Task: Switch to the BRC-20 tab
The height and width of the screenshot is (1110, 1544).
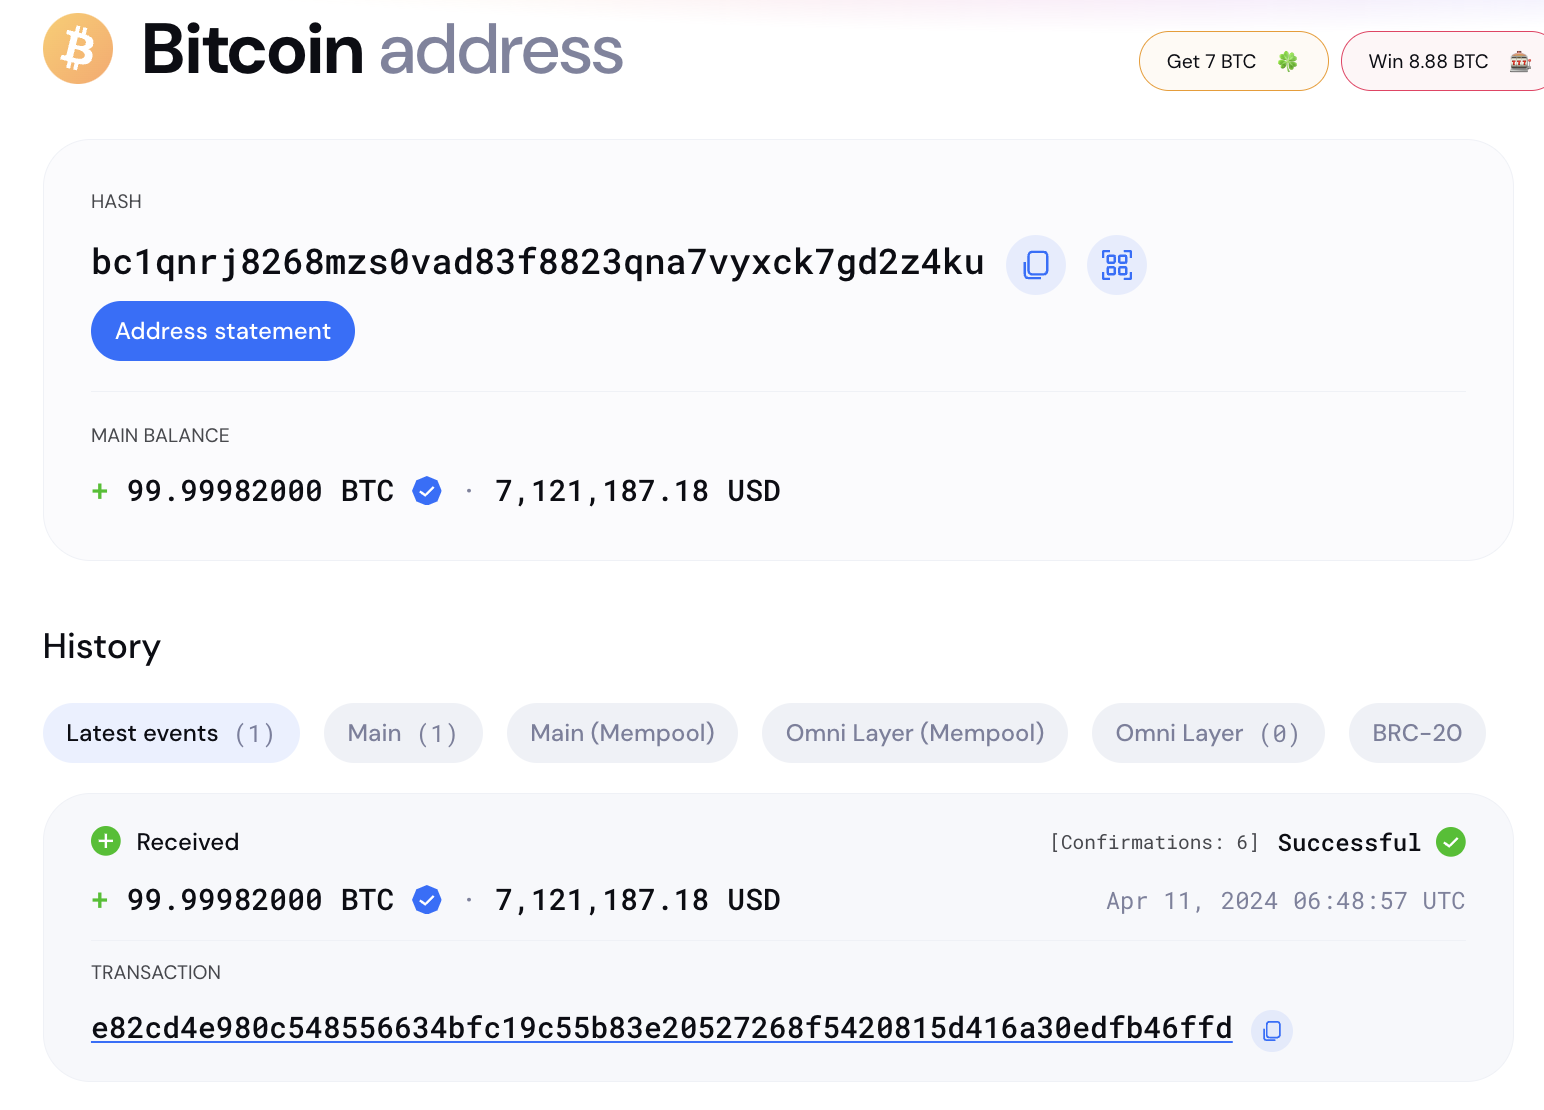Action: [x=1416, y=733]
